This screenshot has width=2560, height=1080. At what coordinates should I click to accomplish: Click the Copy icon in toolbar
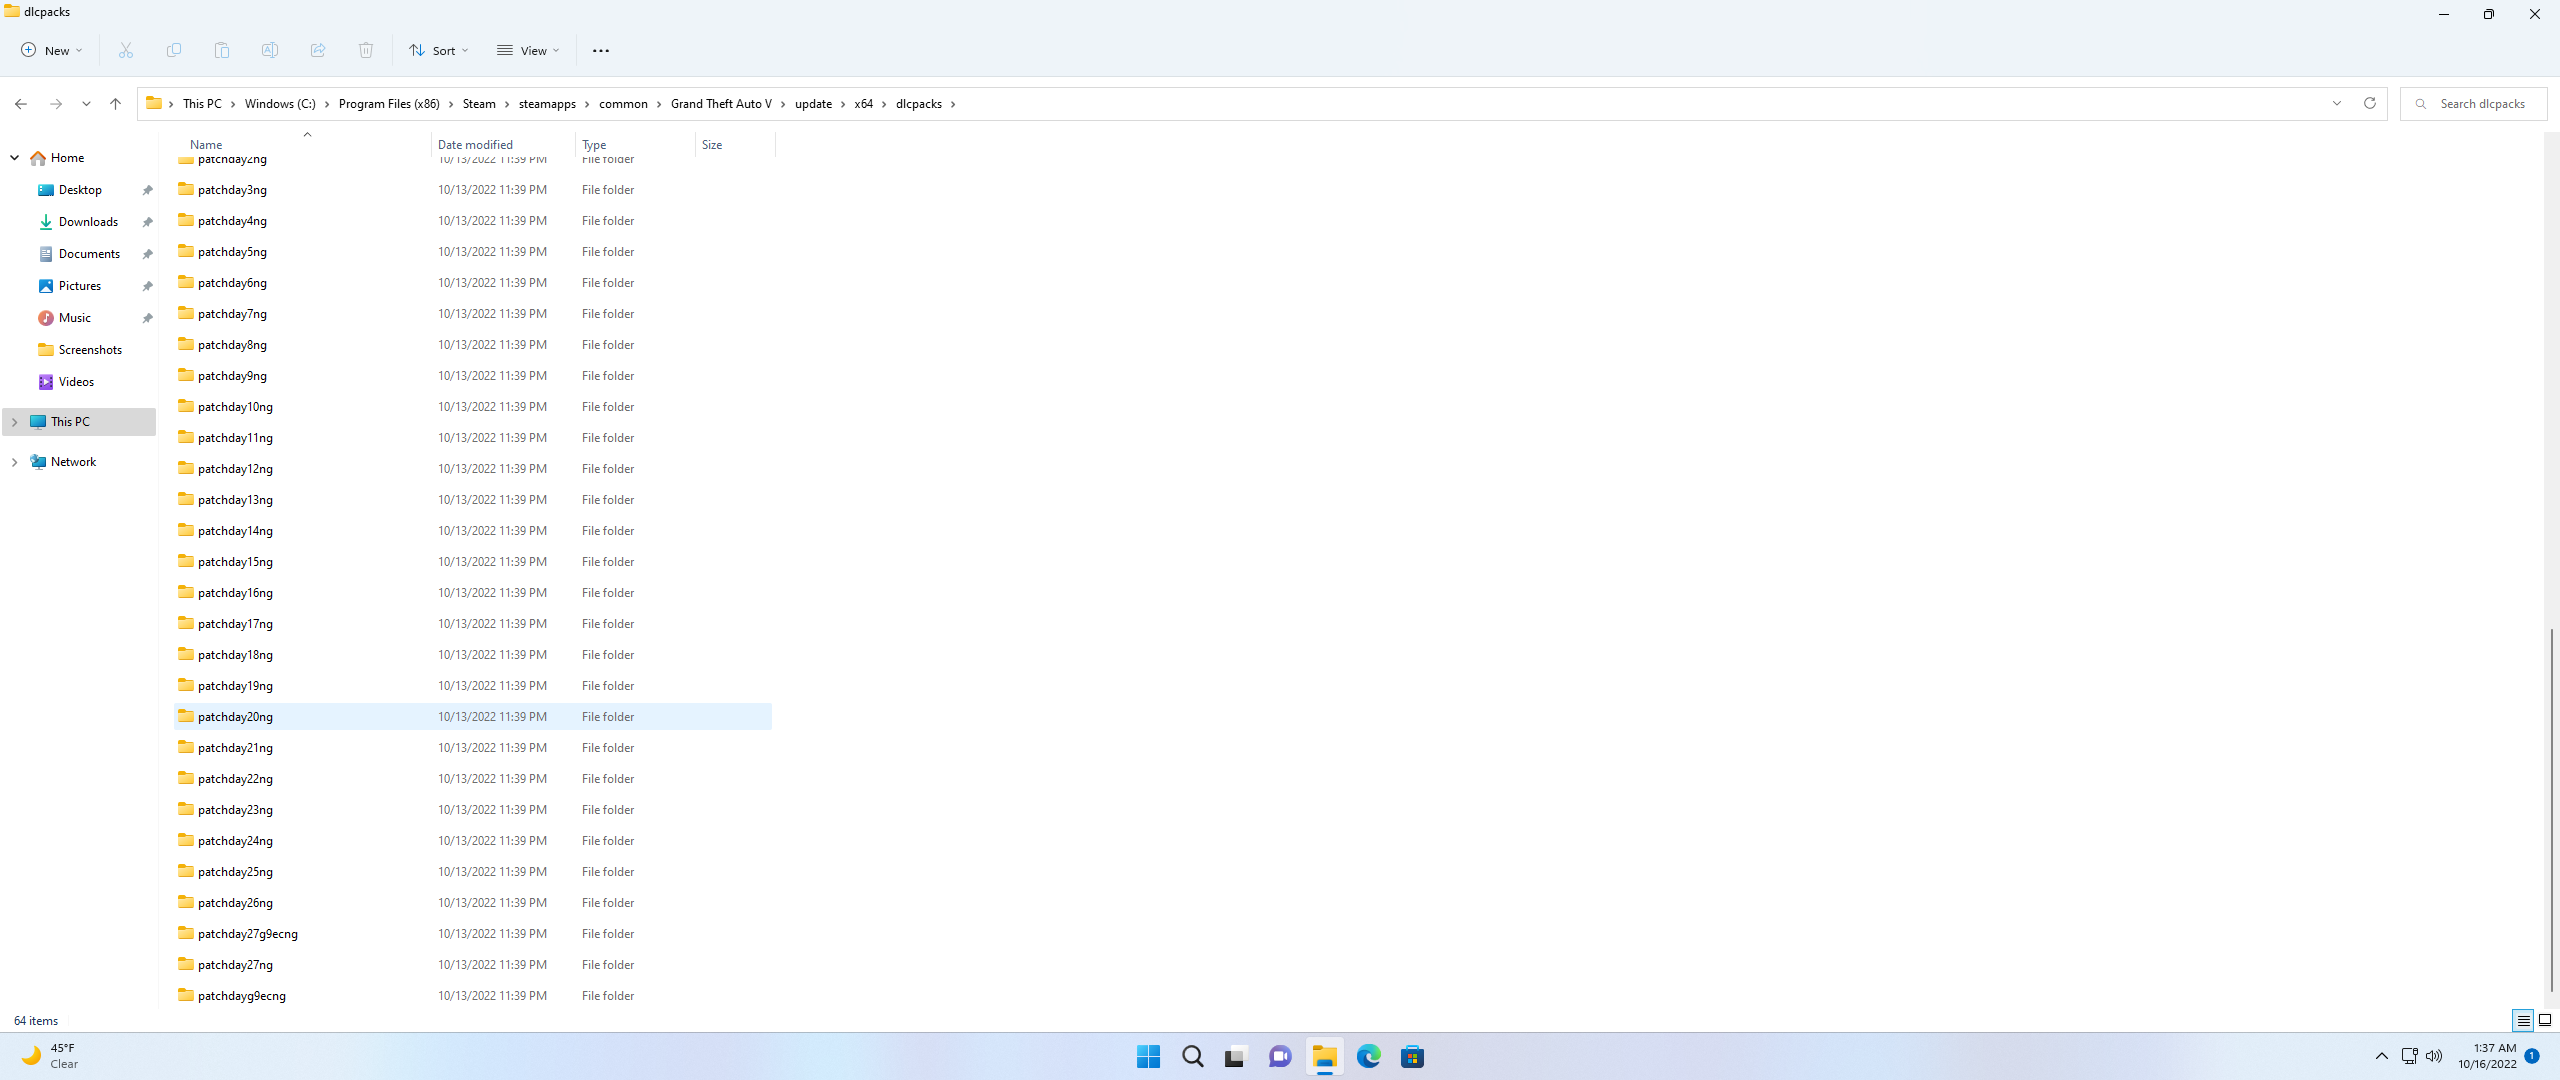pyautogui.click(x=174, y=50)
